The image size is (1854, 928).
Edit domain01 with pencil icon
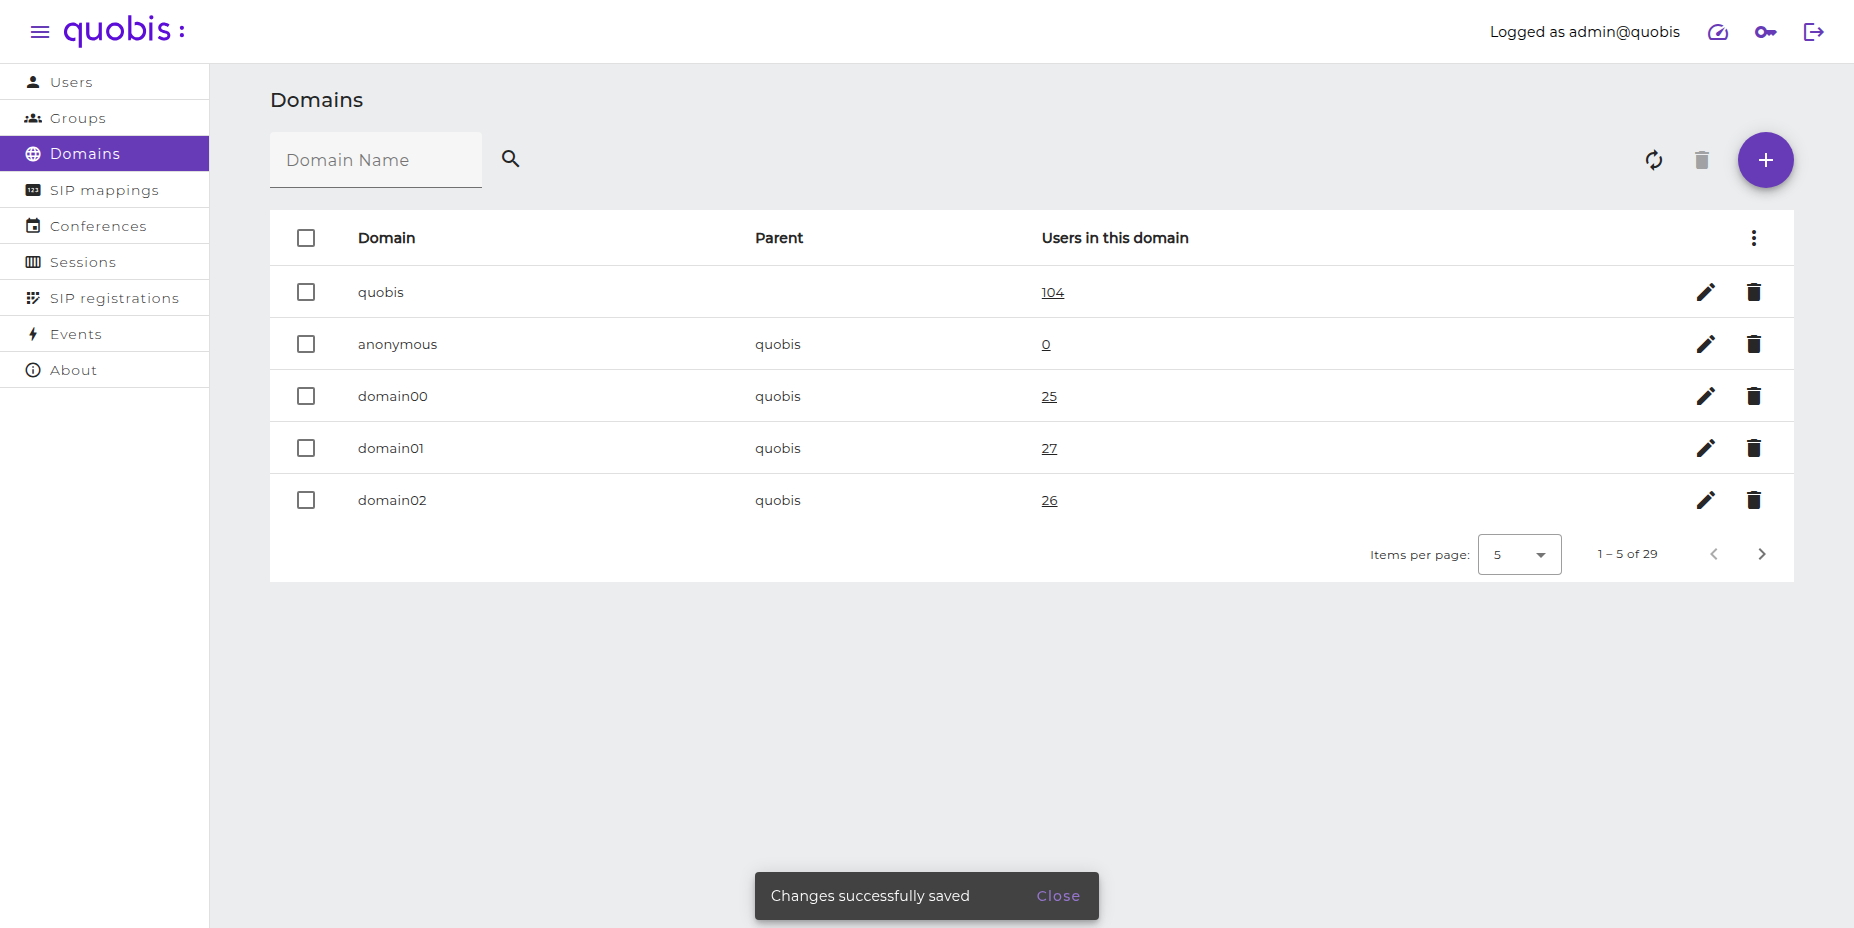point(1706,448)
